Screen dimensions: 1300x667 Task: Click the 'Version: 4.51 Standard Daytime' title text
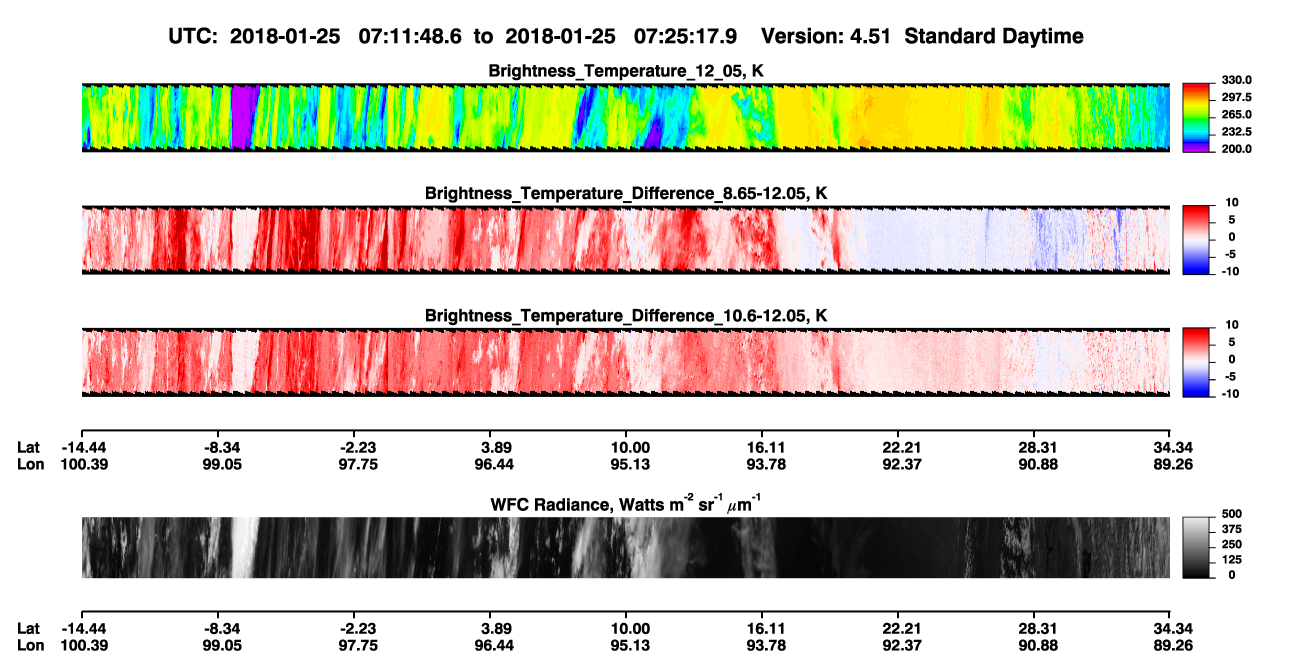click(922, 36)
